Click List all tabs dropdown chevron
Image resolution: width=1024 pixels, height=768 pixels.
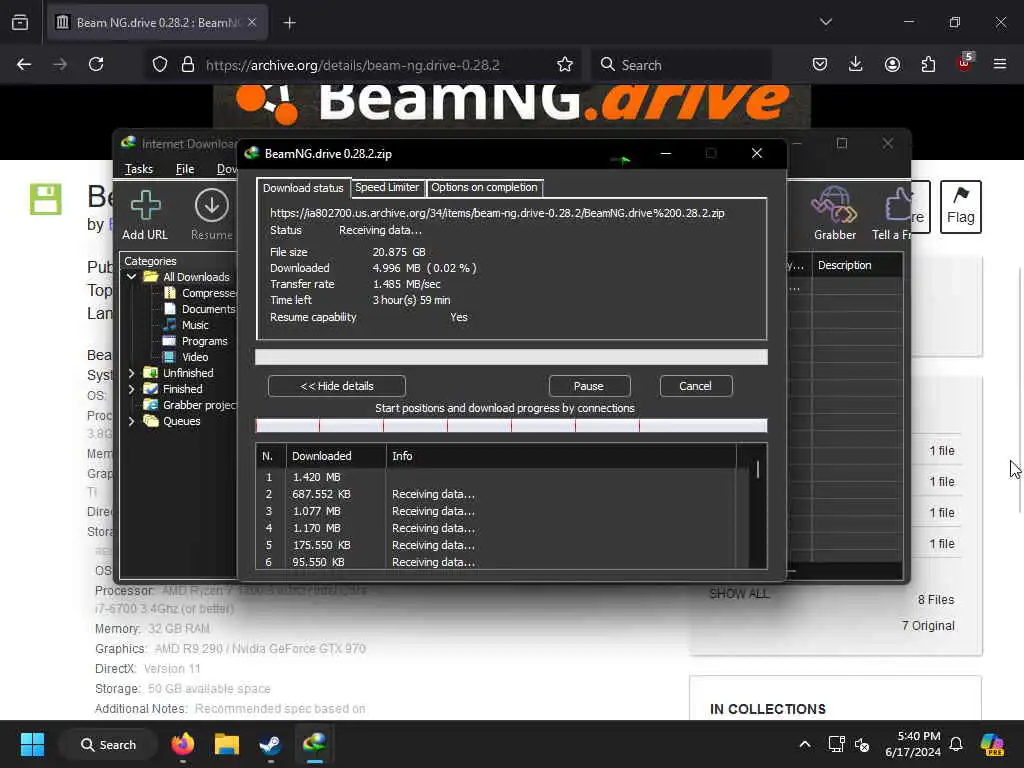825,22
